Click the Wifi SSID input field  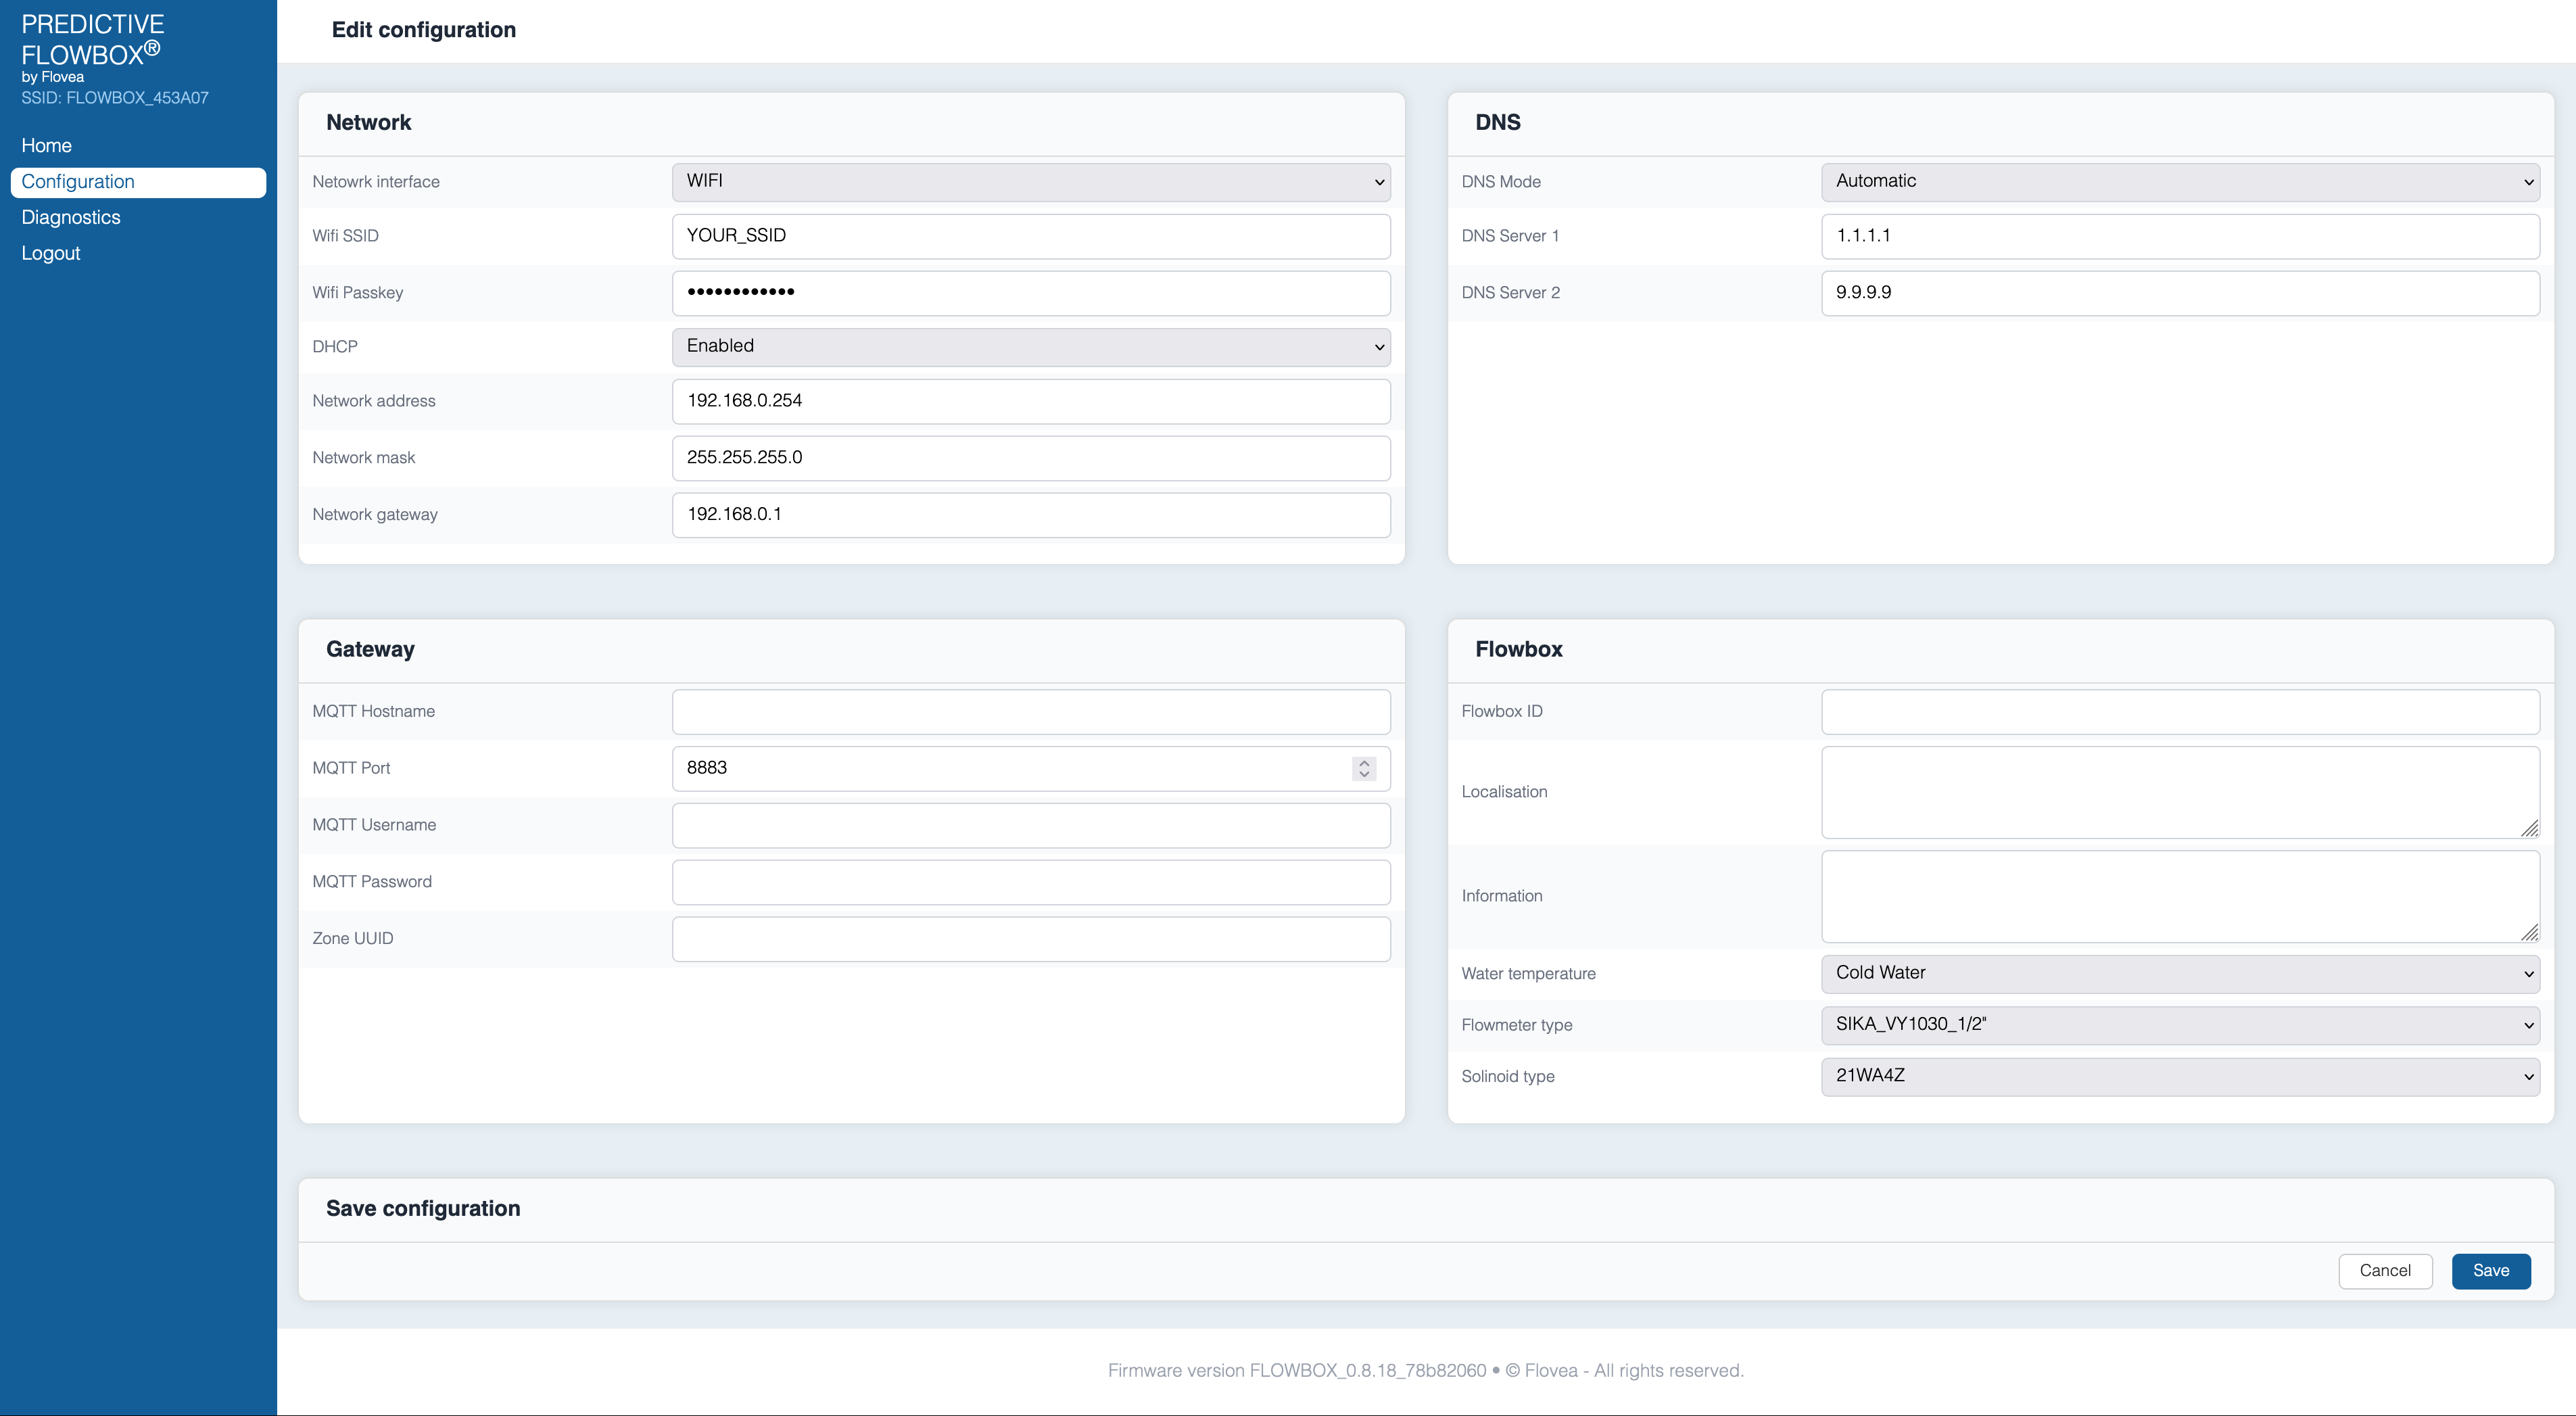(1030, 234)
